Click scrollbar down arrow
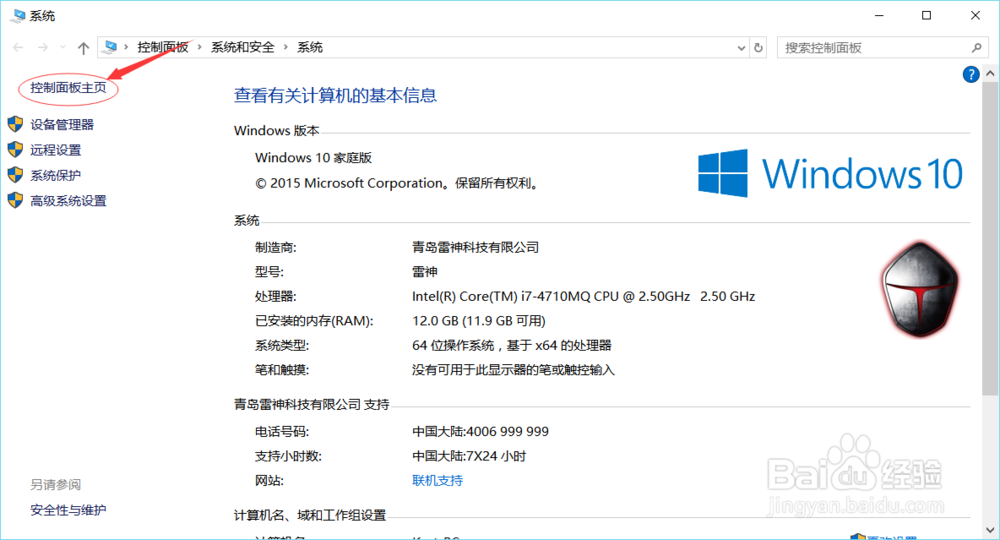The image size is (1000, 540). [990, 530]
